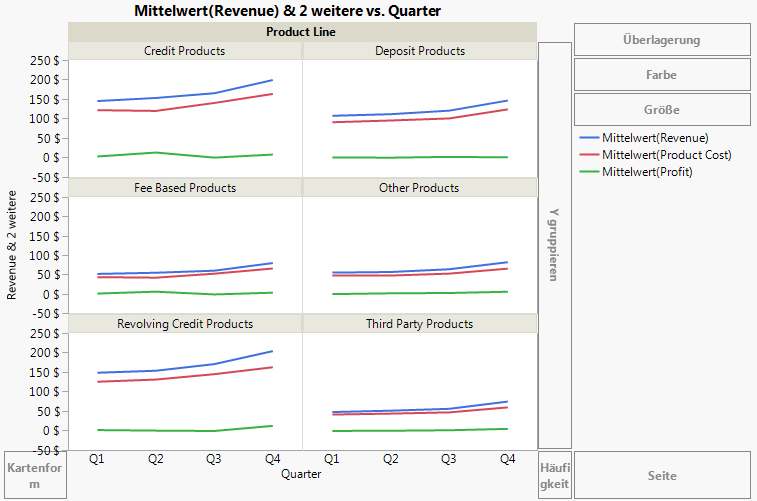Screen dimensions: 757x501
Task: Click the Y gruppieren zone
Action: tap(555, 245)
